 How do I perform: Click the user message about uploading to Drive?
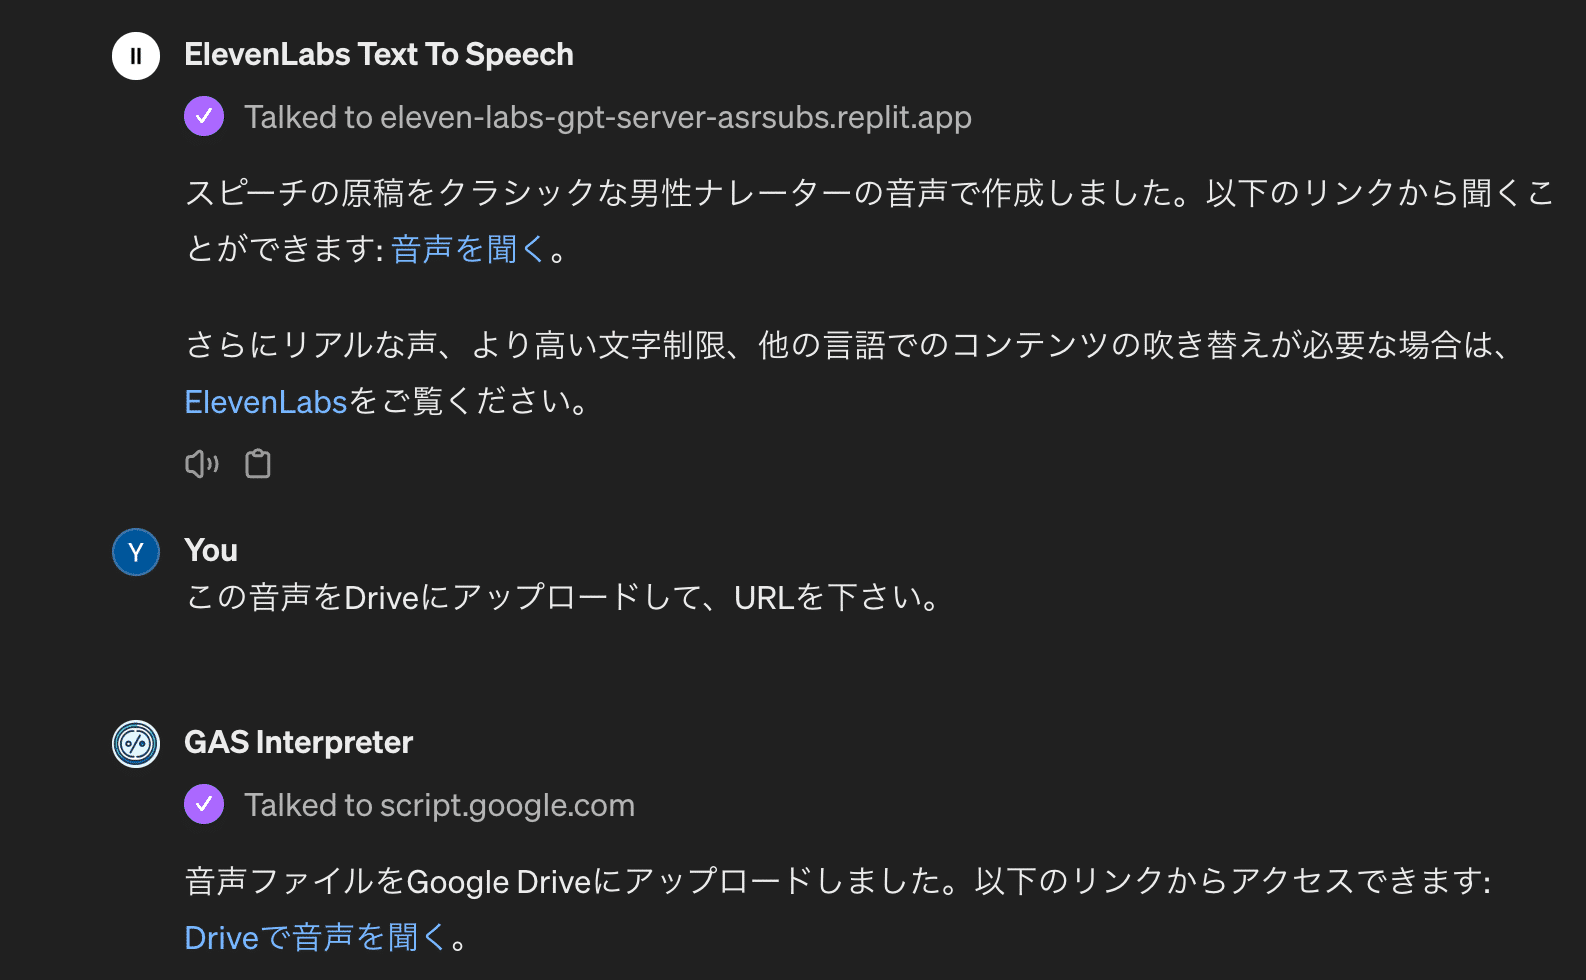pos(562,598)
